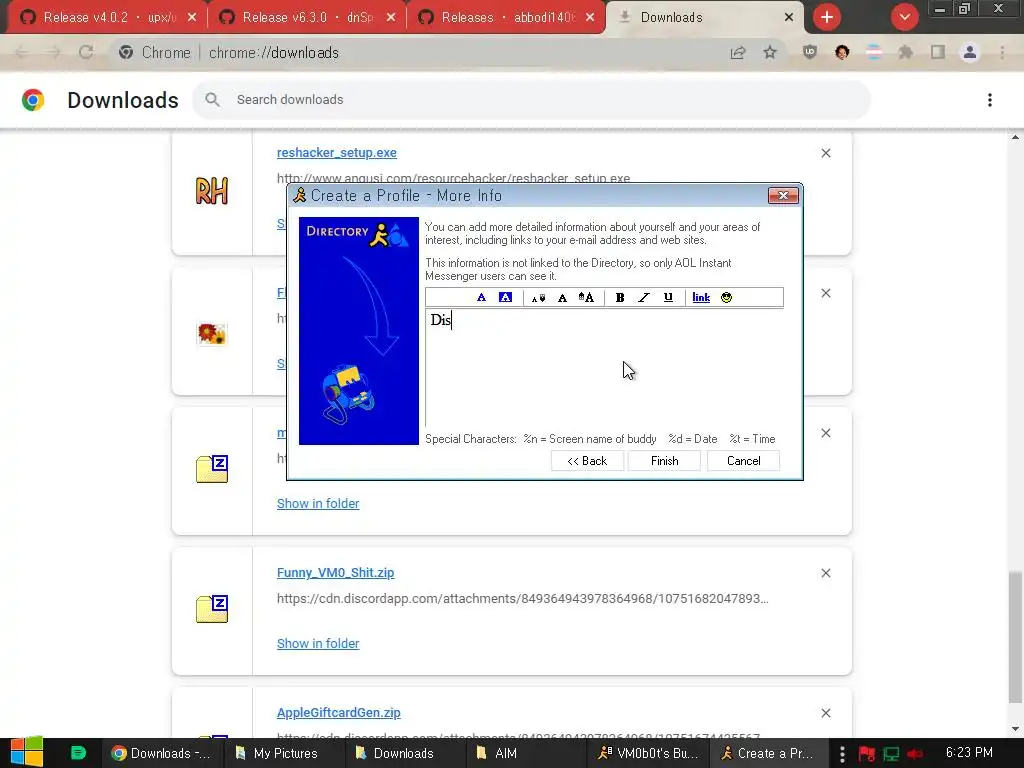Open the Windows Start menu
Viewport: 1024px width, 768px height.
(x=27, y=752)
